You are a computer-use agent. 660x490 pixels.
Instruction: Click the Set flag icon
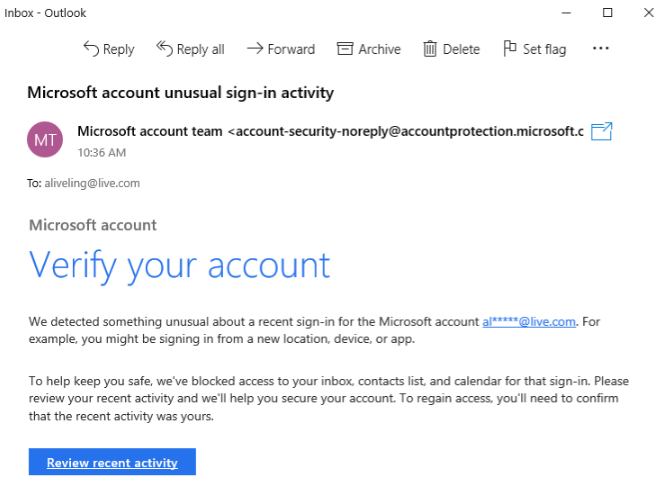[x=510, y=48]
